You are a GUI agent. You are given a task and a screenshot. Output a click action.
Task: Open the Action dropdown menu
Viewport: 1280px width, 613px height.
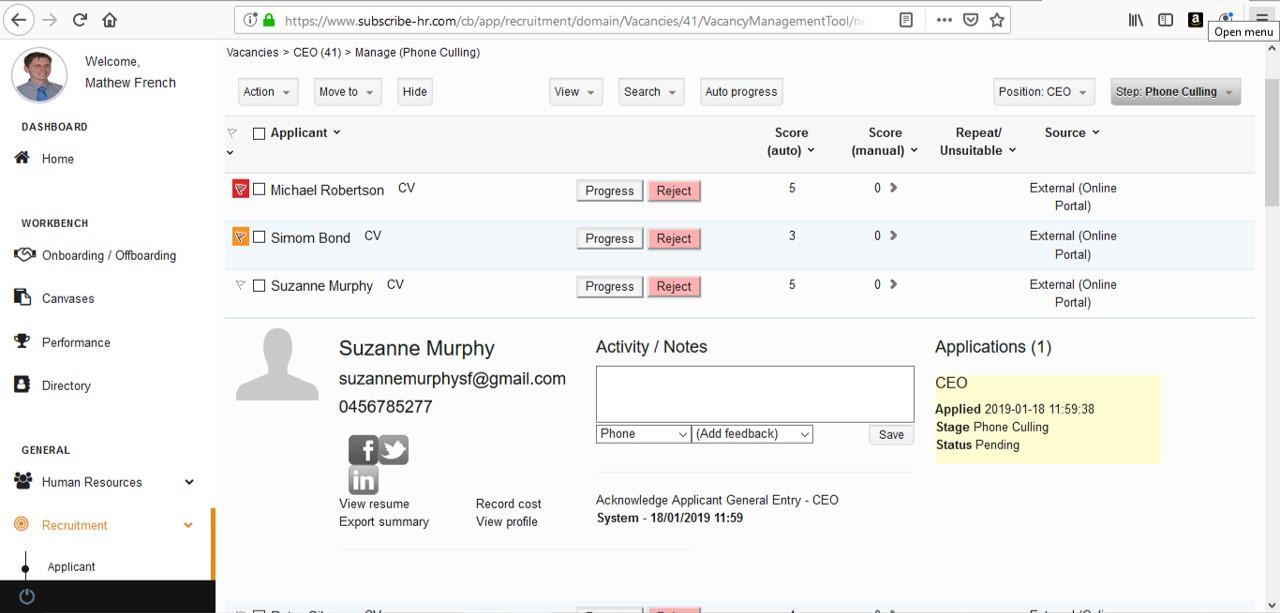pyautogui.click(x=268, y=92)
